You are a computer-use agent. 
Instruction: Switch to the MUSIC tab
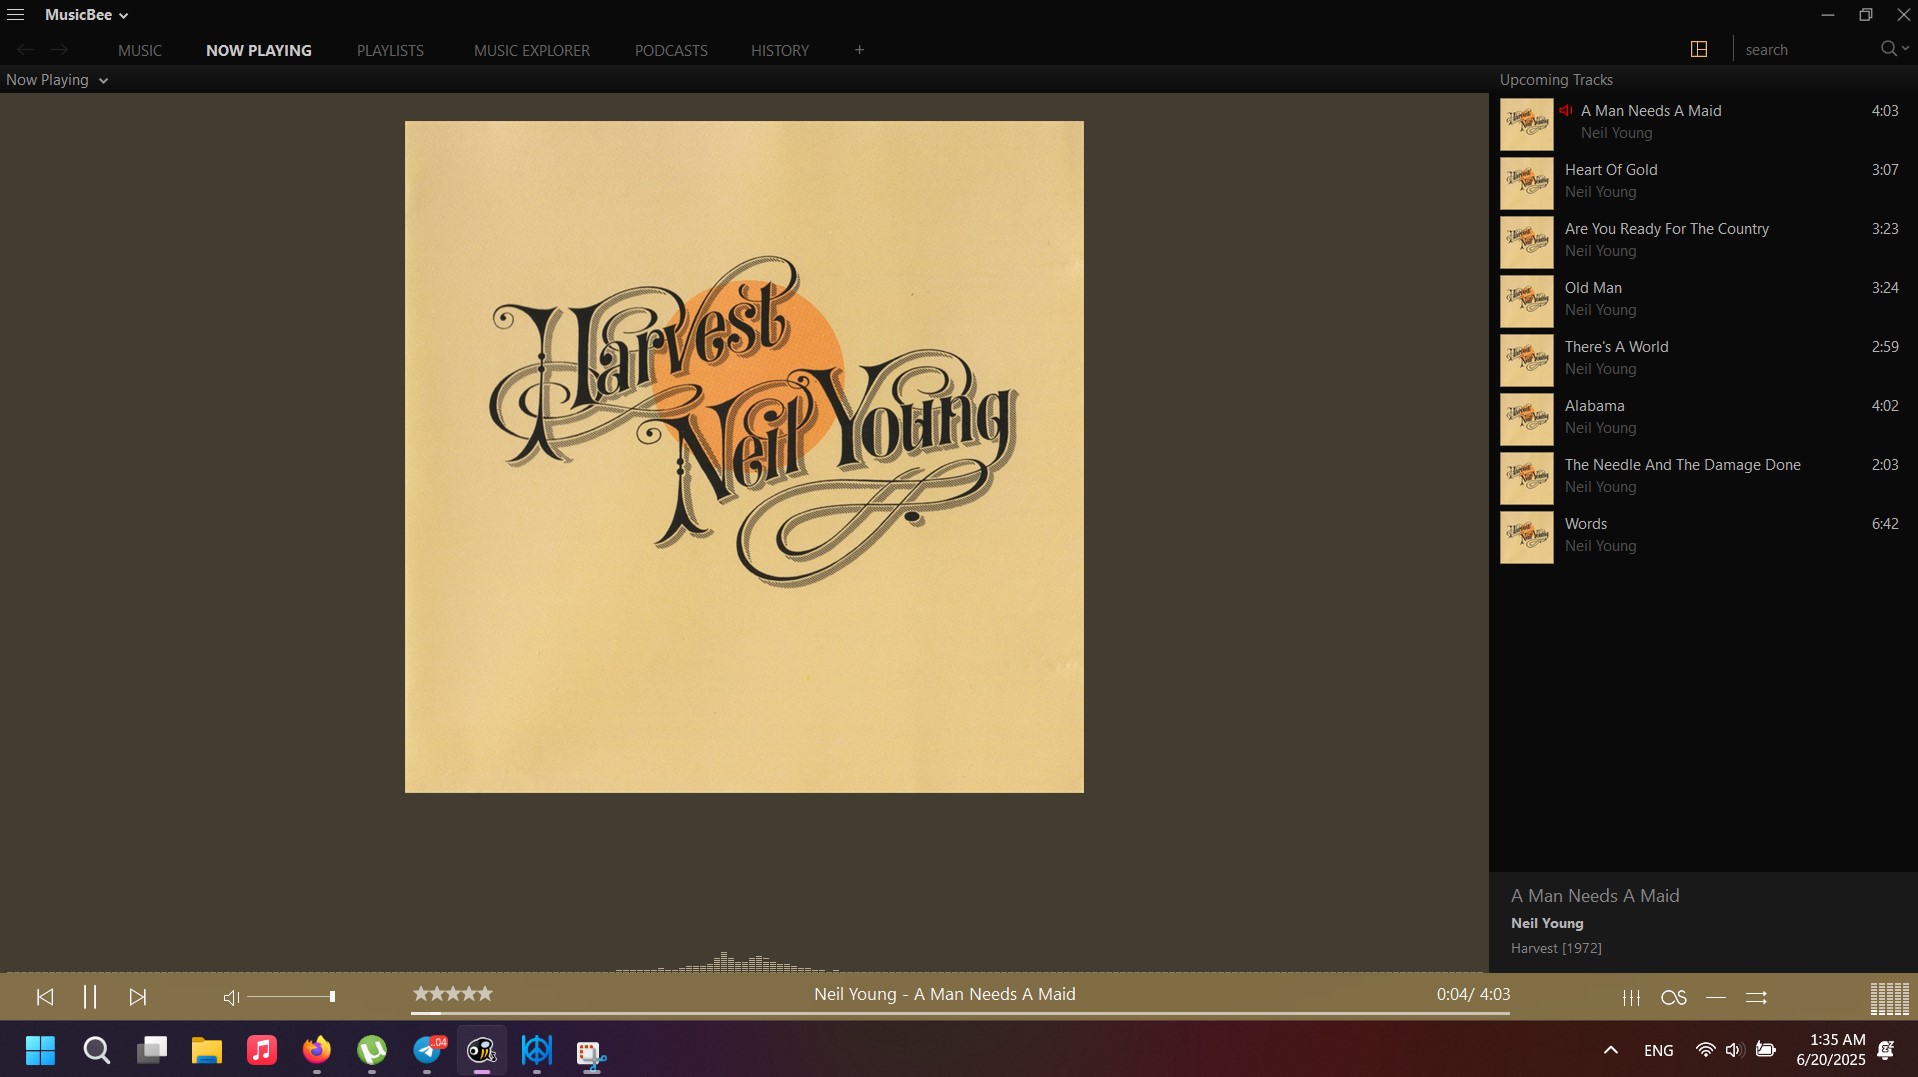click(139, 50)
